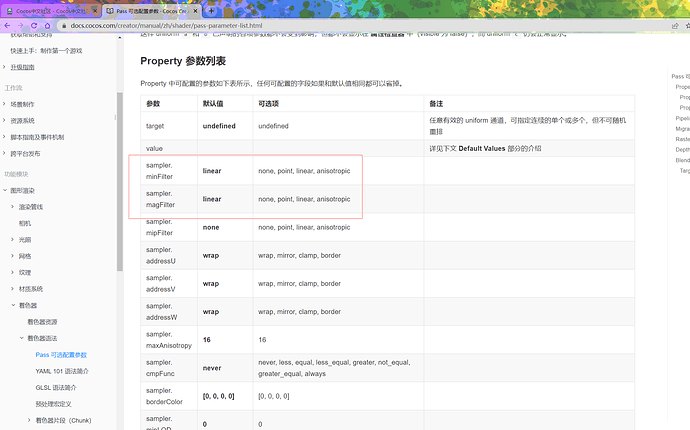690x430 pixels.
Task: Select the Pass 可选配置参数 browser tab
Action: pos(152,11)
